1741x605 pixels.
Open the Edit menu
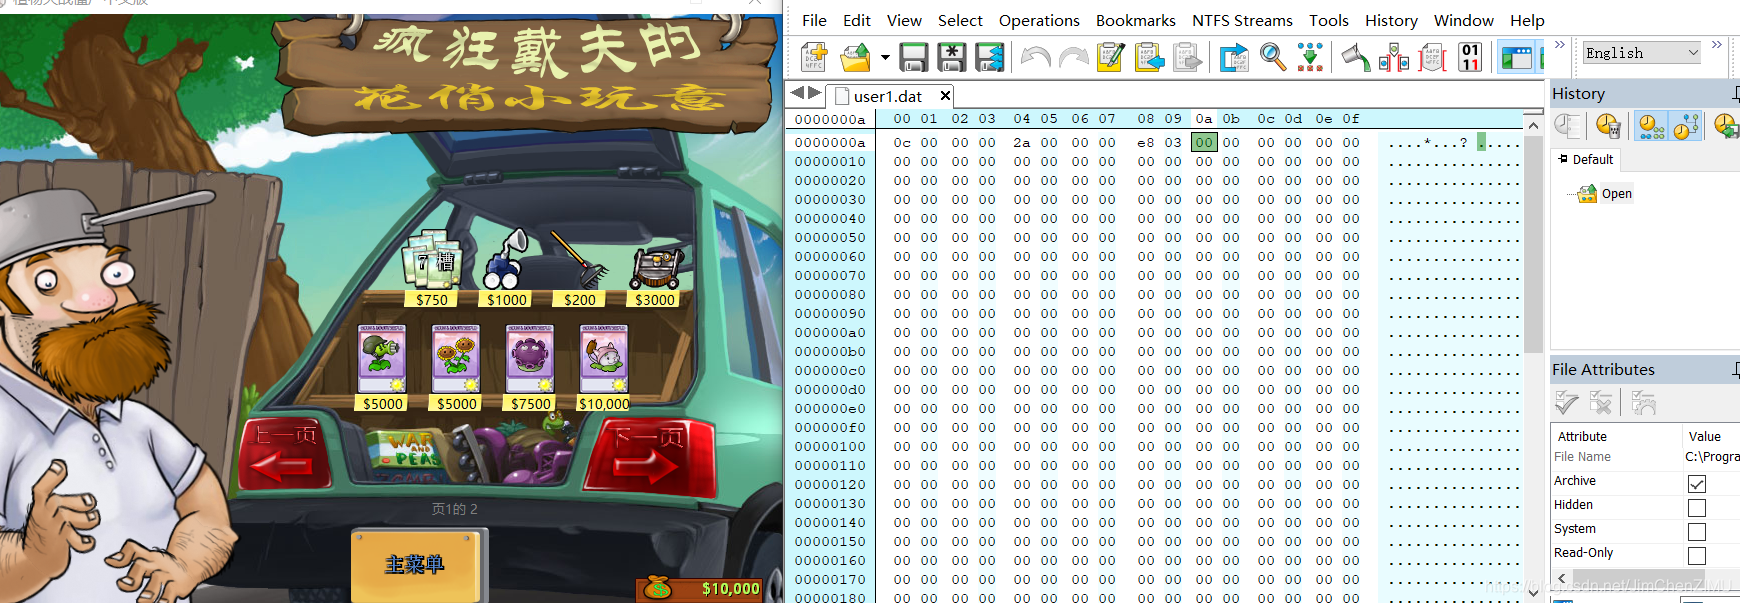[856, 20]
